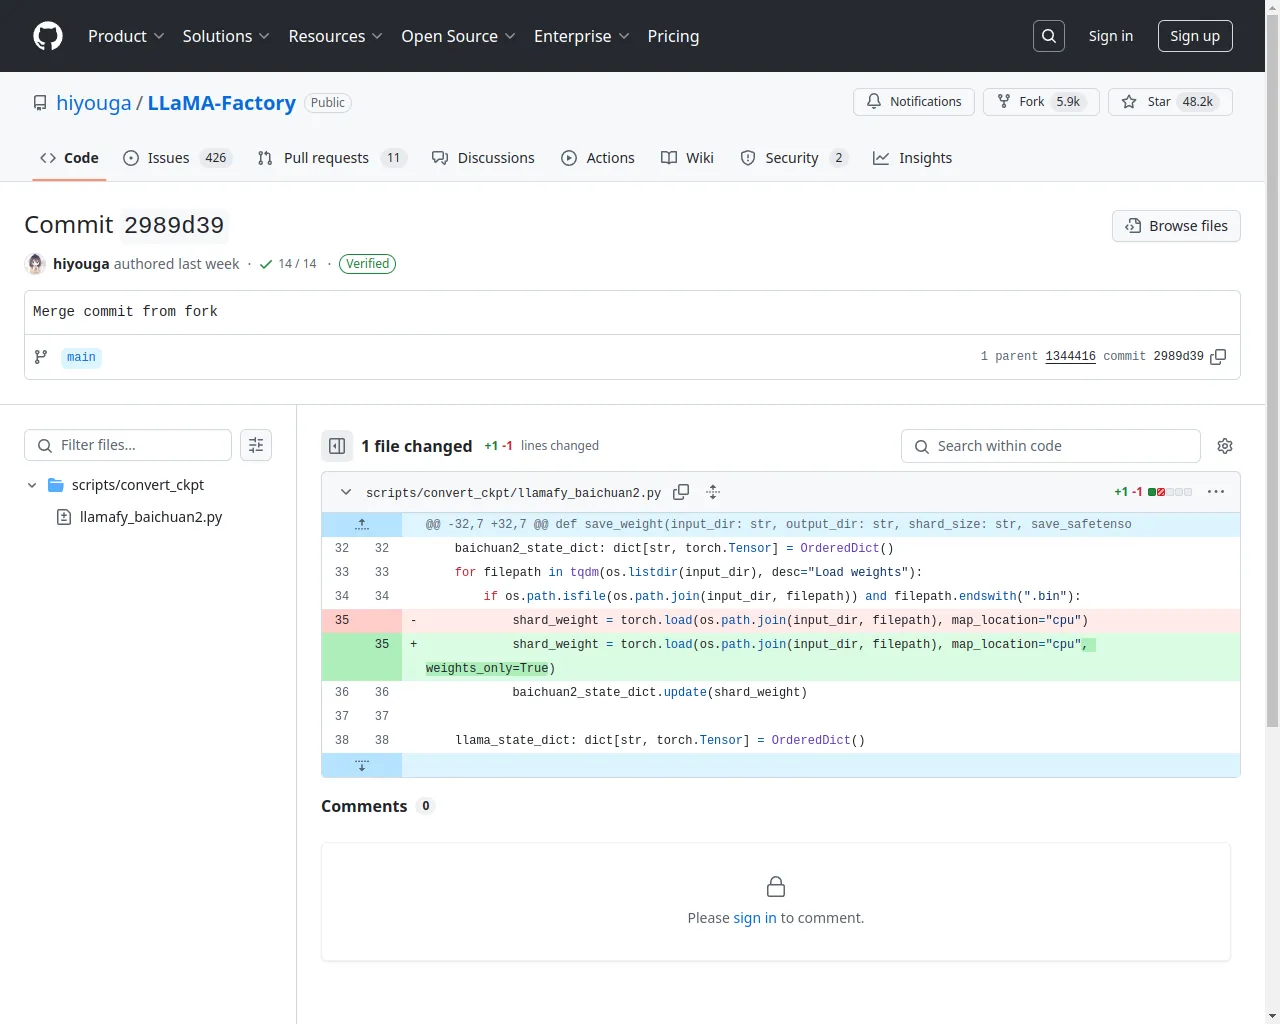Viewport: 1280px width, 1024px height.
Task: Click the Merge commit from fork message
Action: point(125,312)
